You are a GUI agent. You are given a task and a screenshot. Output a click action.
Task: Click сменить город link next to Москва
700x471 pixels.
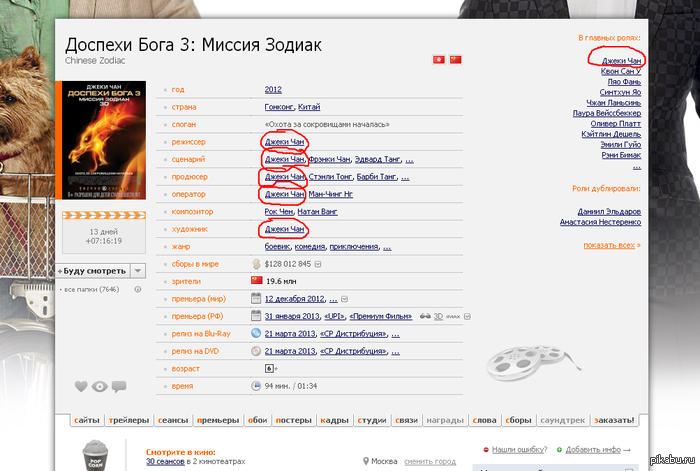click(x=430, y=461)
